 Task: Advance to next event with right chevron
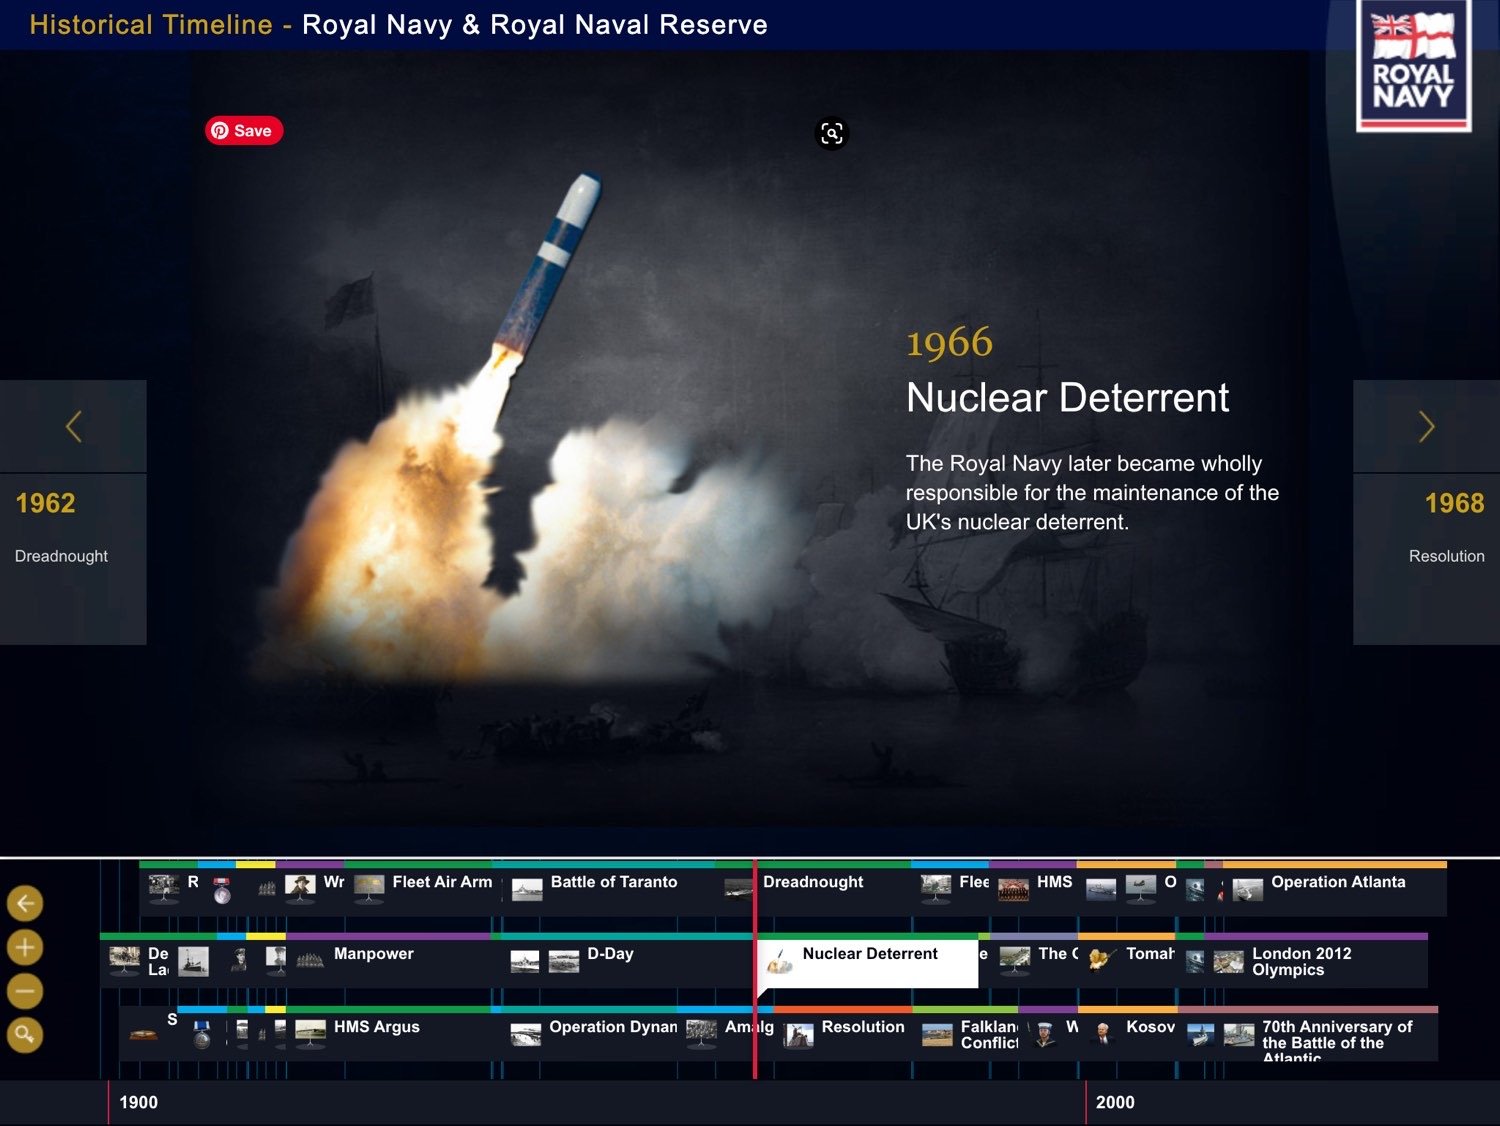pyautogui.click(x=1426, y=426)
